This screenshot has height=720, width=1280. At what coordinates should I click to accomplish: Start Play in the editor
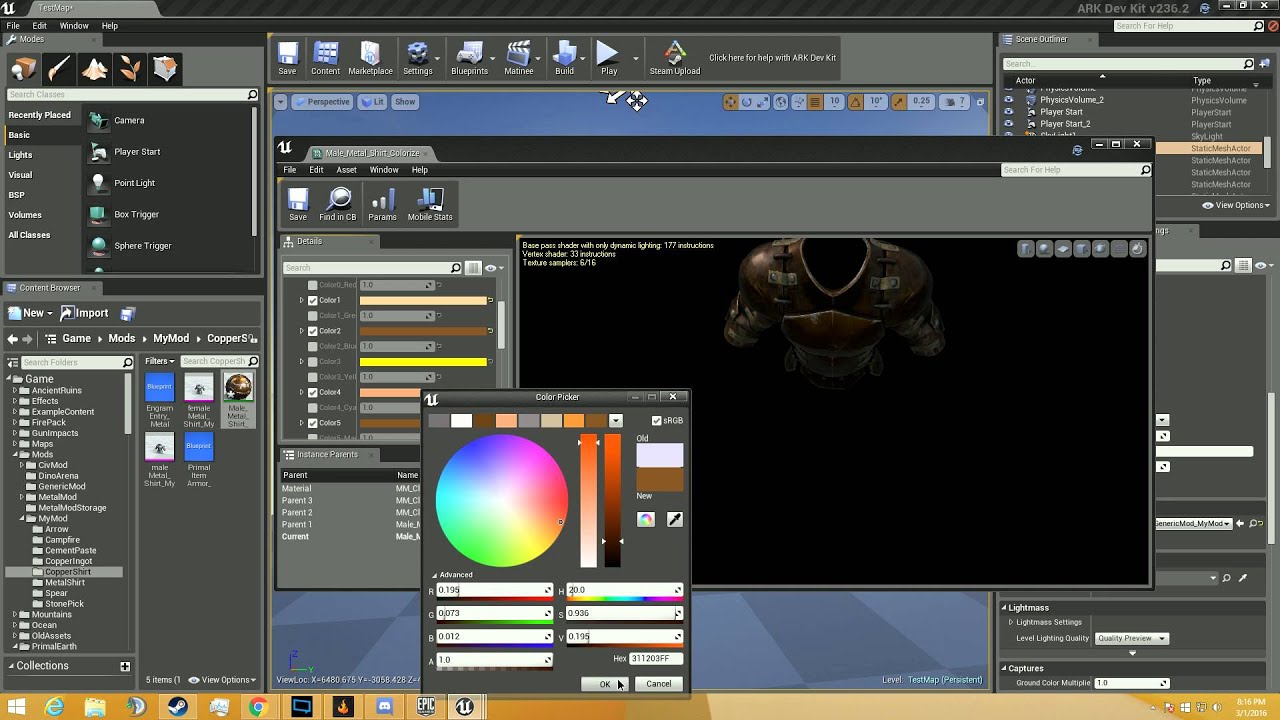click(x=608, y=58)
